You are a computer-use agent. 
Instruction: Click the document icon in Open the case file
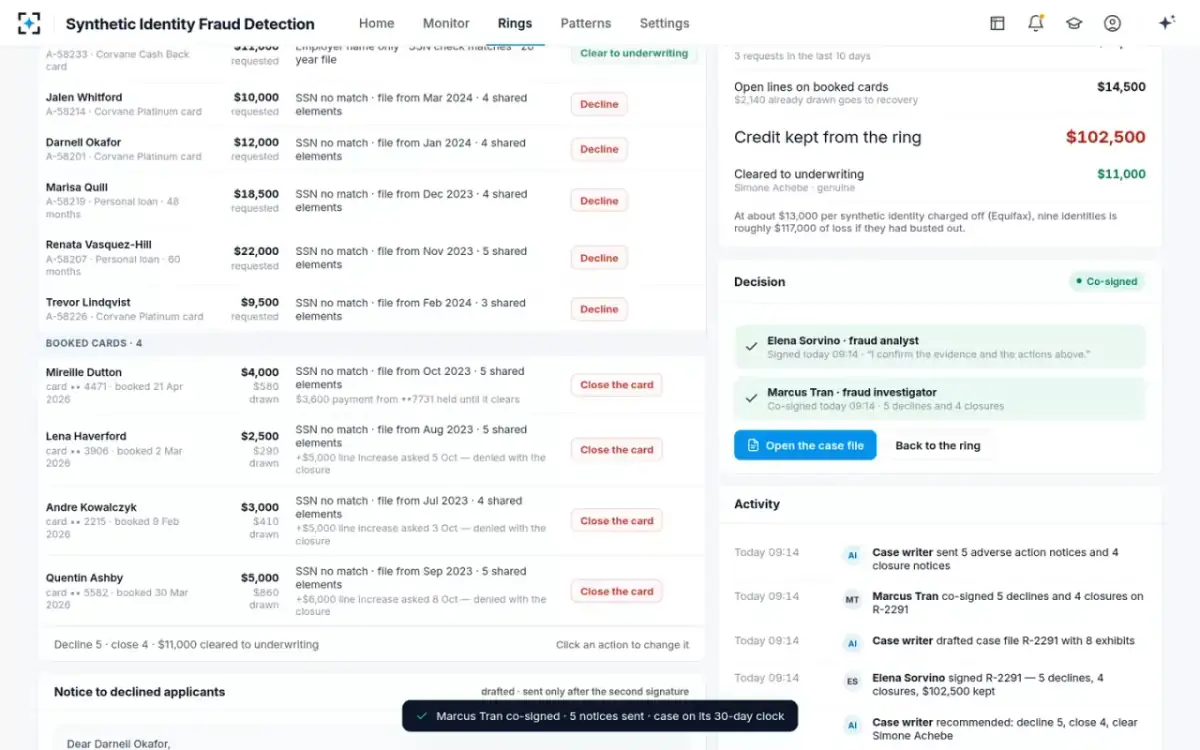pos(753,446)
